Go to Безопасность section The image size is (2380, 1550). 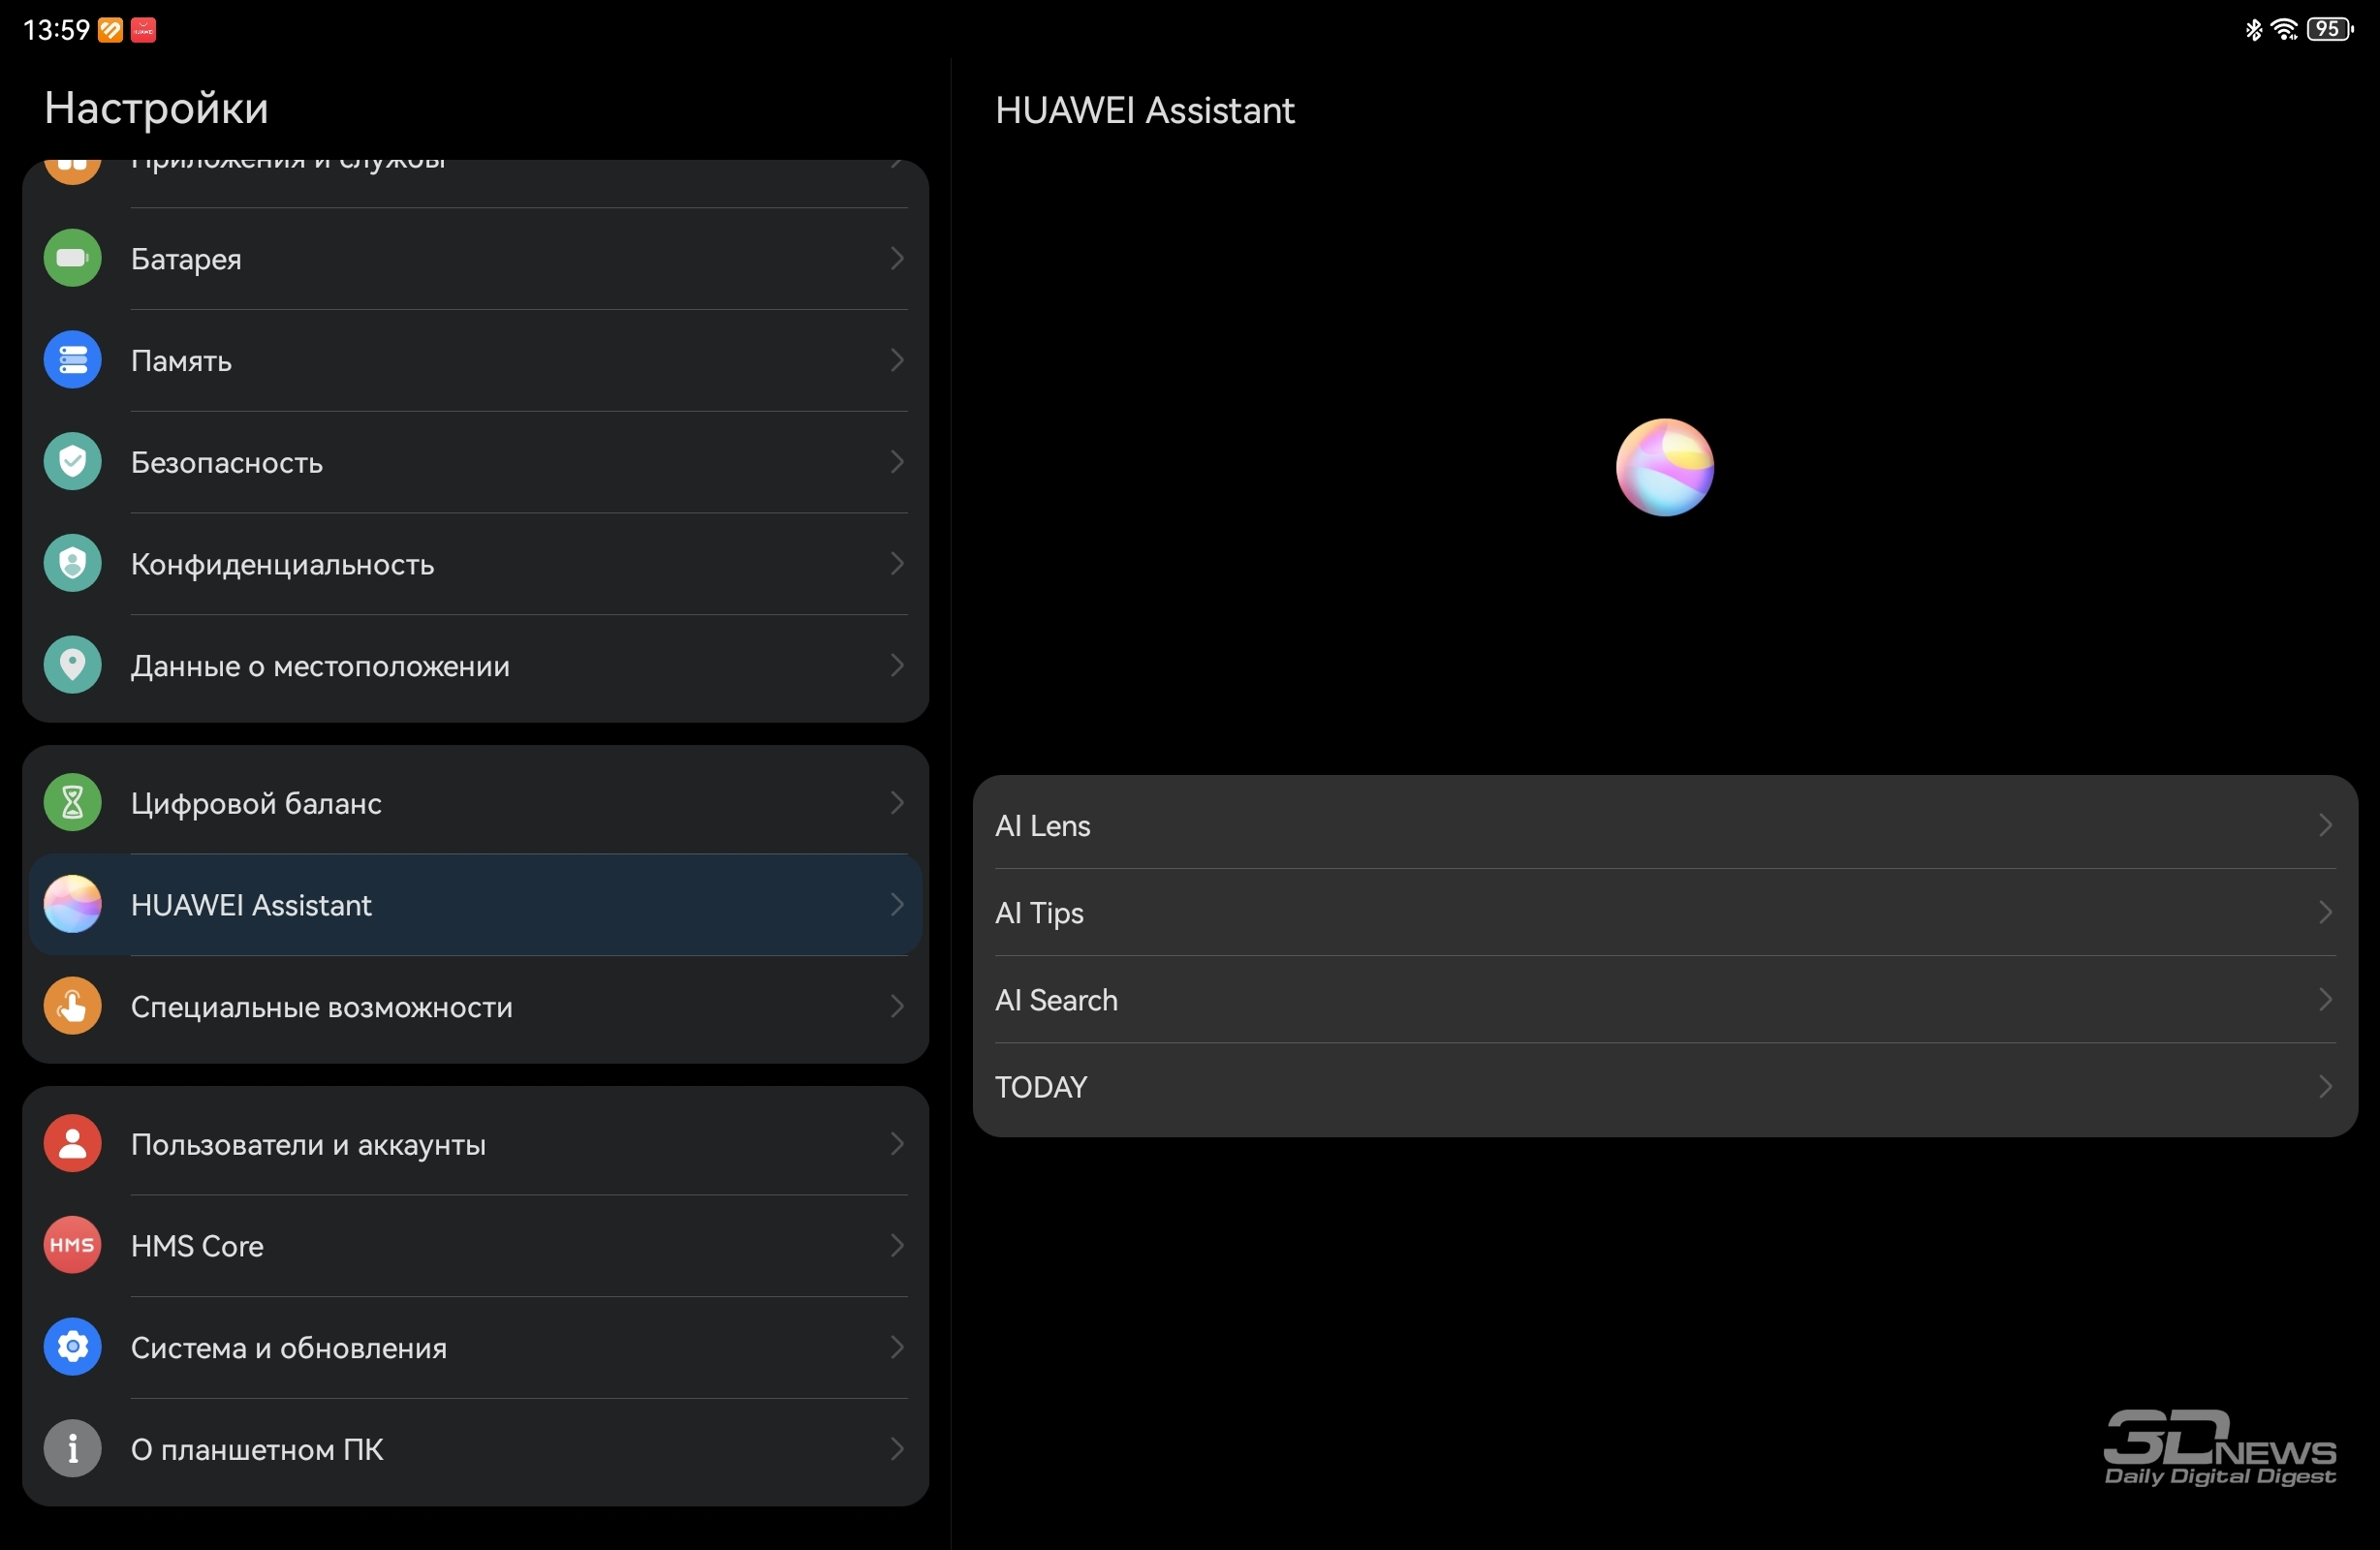[475, 463]
